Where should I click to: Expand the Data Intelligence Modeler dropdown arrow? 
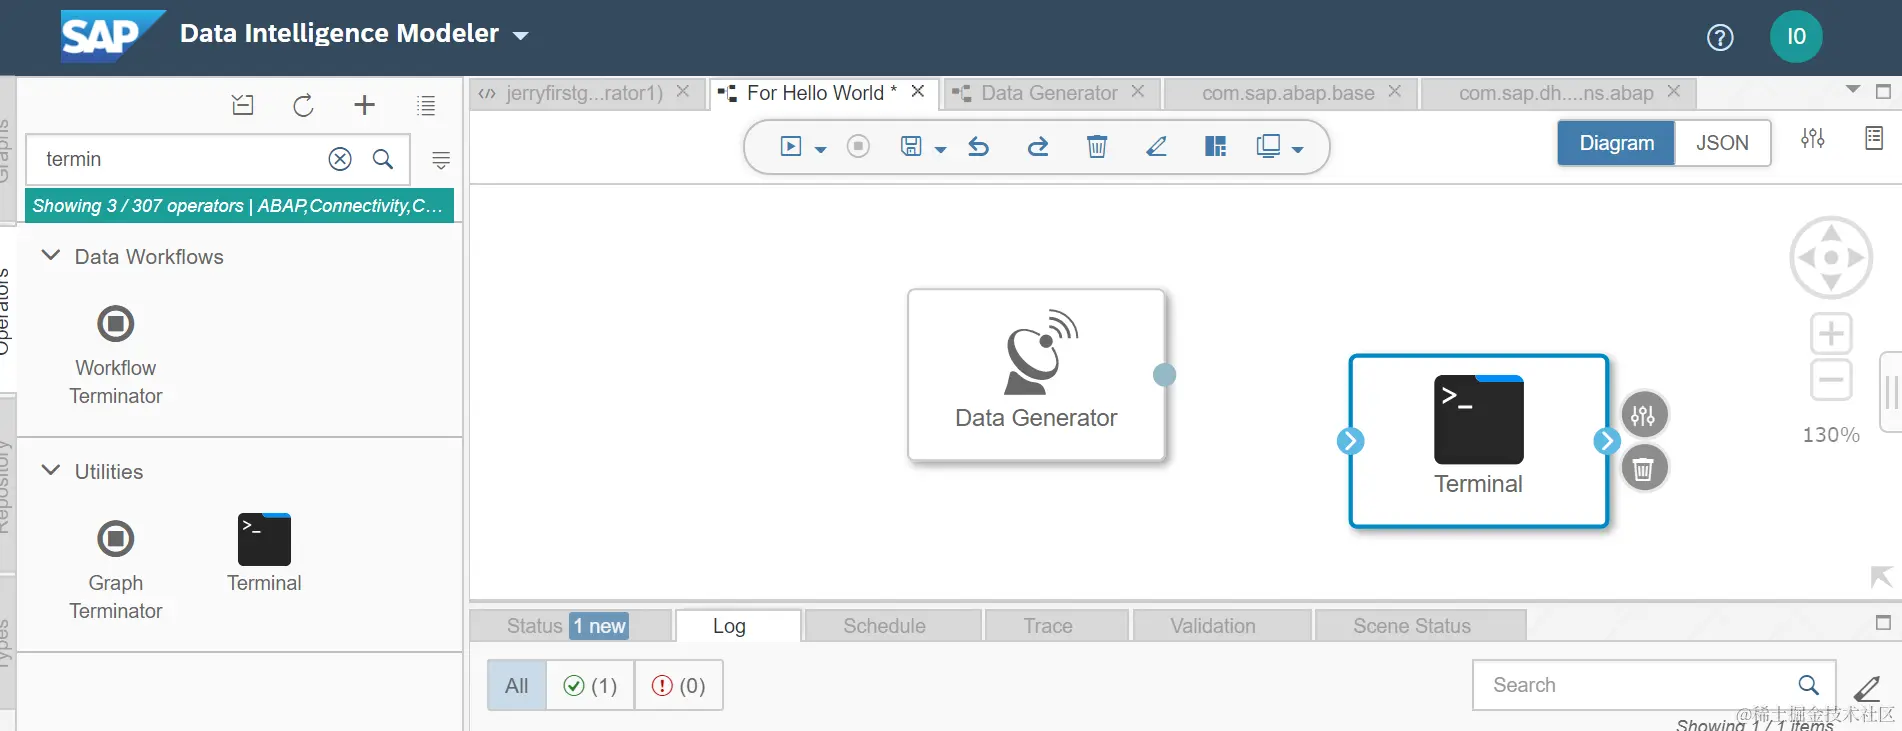pyautogui.click(x=520, y=36)
